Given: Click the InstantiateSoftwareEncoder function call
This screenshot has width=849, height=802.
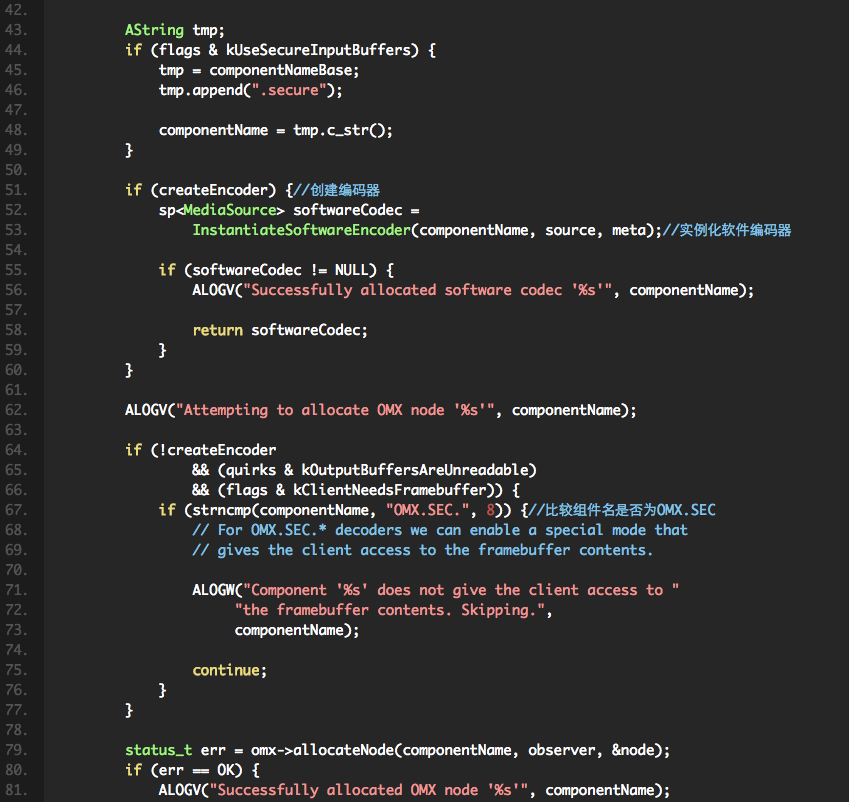Looking at the screenshot, I should click(x=301, y=230).
